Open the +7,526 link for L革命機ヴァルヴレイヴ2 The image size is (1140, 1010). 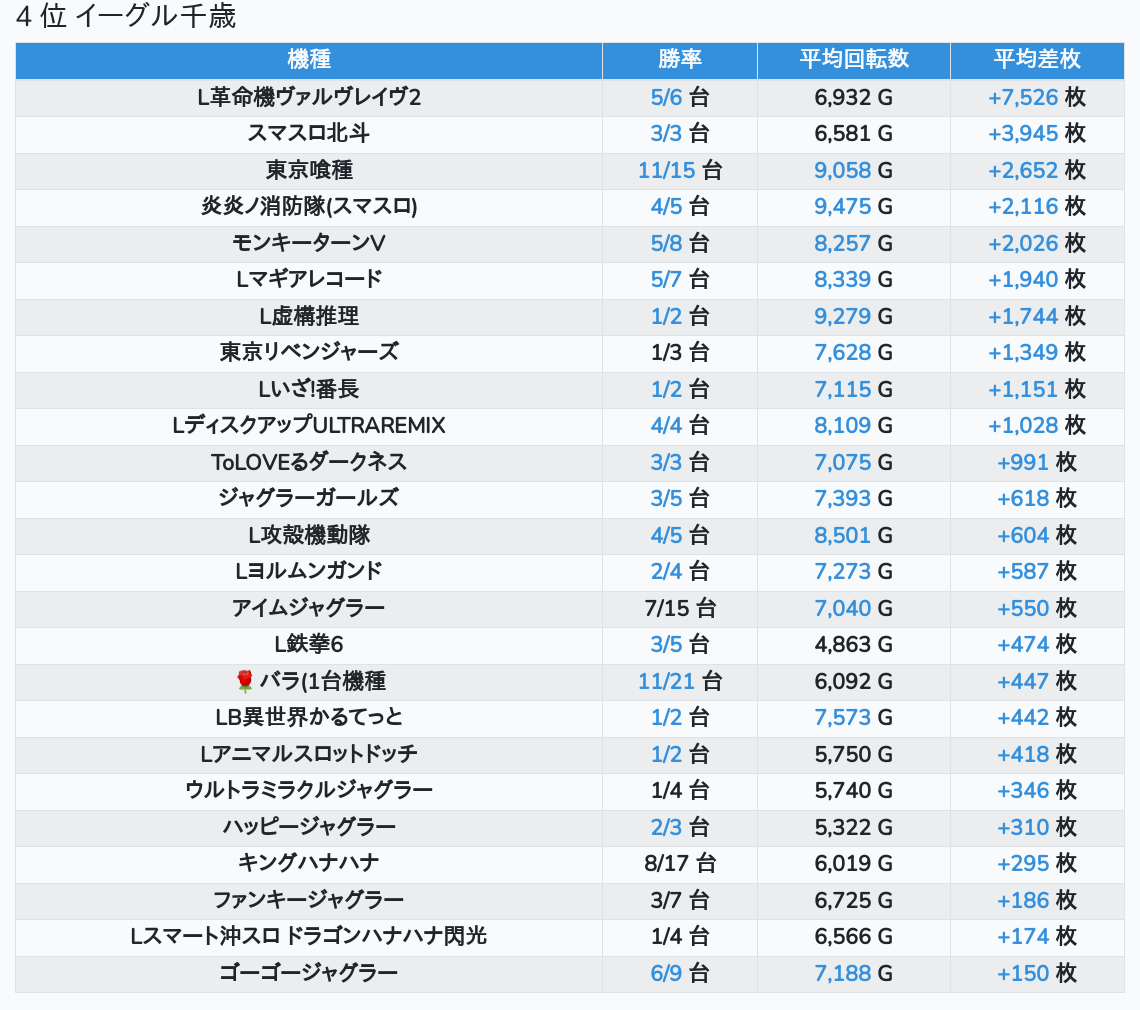[x=1022, y=98]
